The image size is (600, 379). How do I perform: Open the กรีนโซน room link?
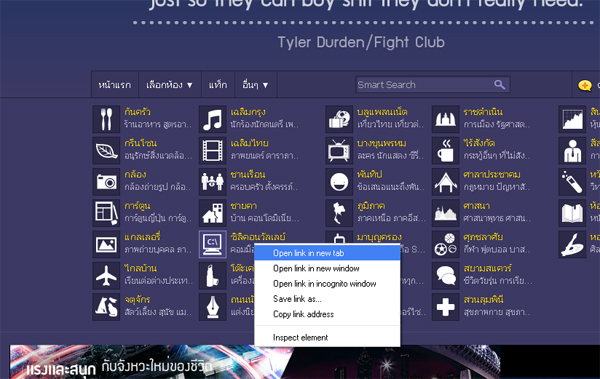[x=140, y=143]
